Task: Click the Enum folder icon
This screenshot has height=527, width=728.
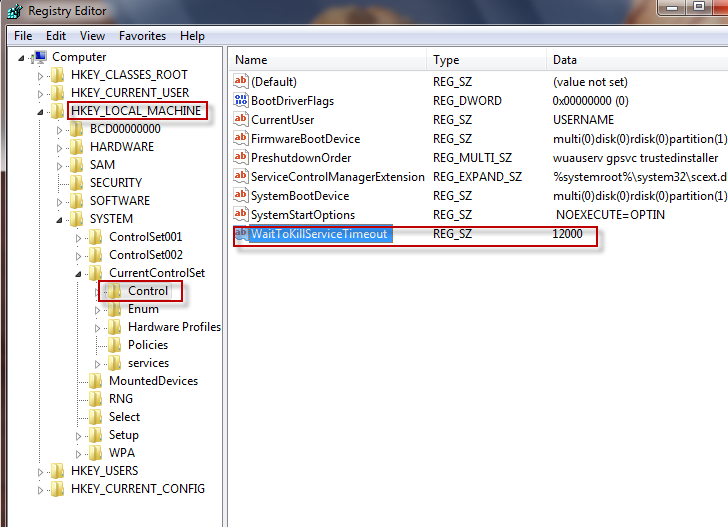Action: click(115, 309)
